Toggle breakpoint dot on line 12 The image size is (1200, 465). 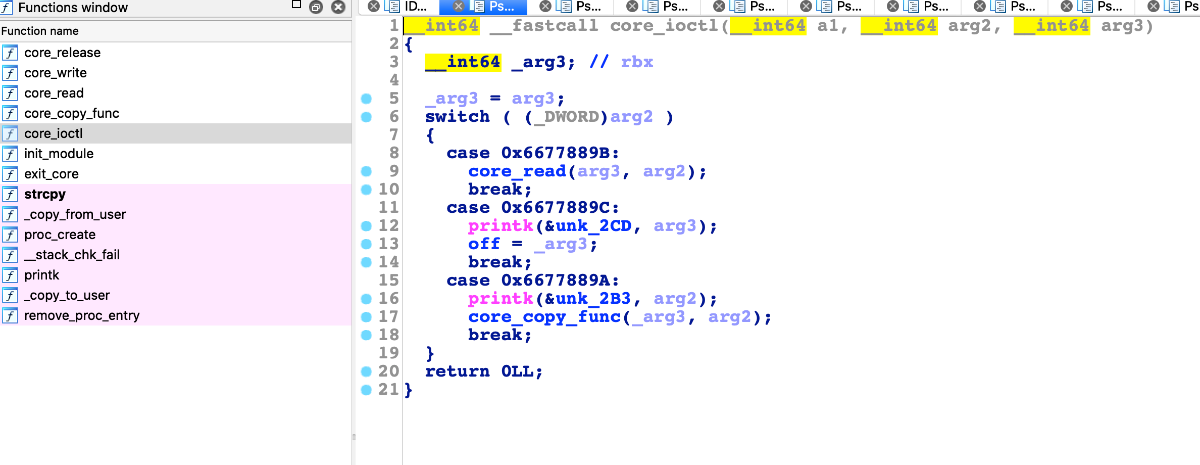click(366, 225)
